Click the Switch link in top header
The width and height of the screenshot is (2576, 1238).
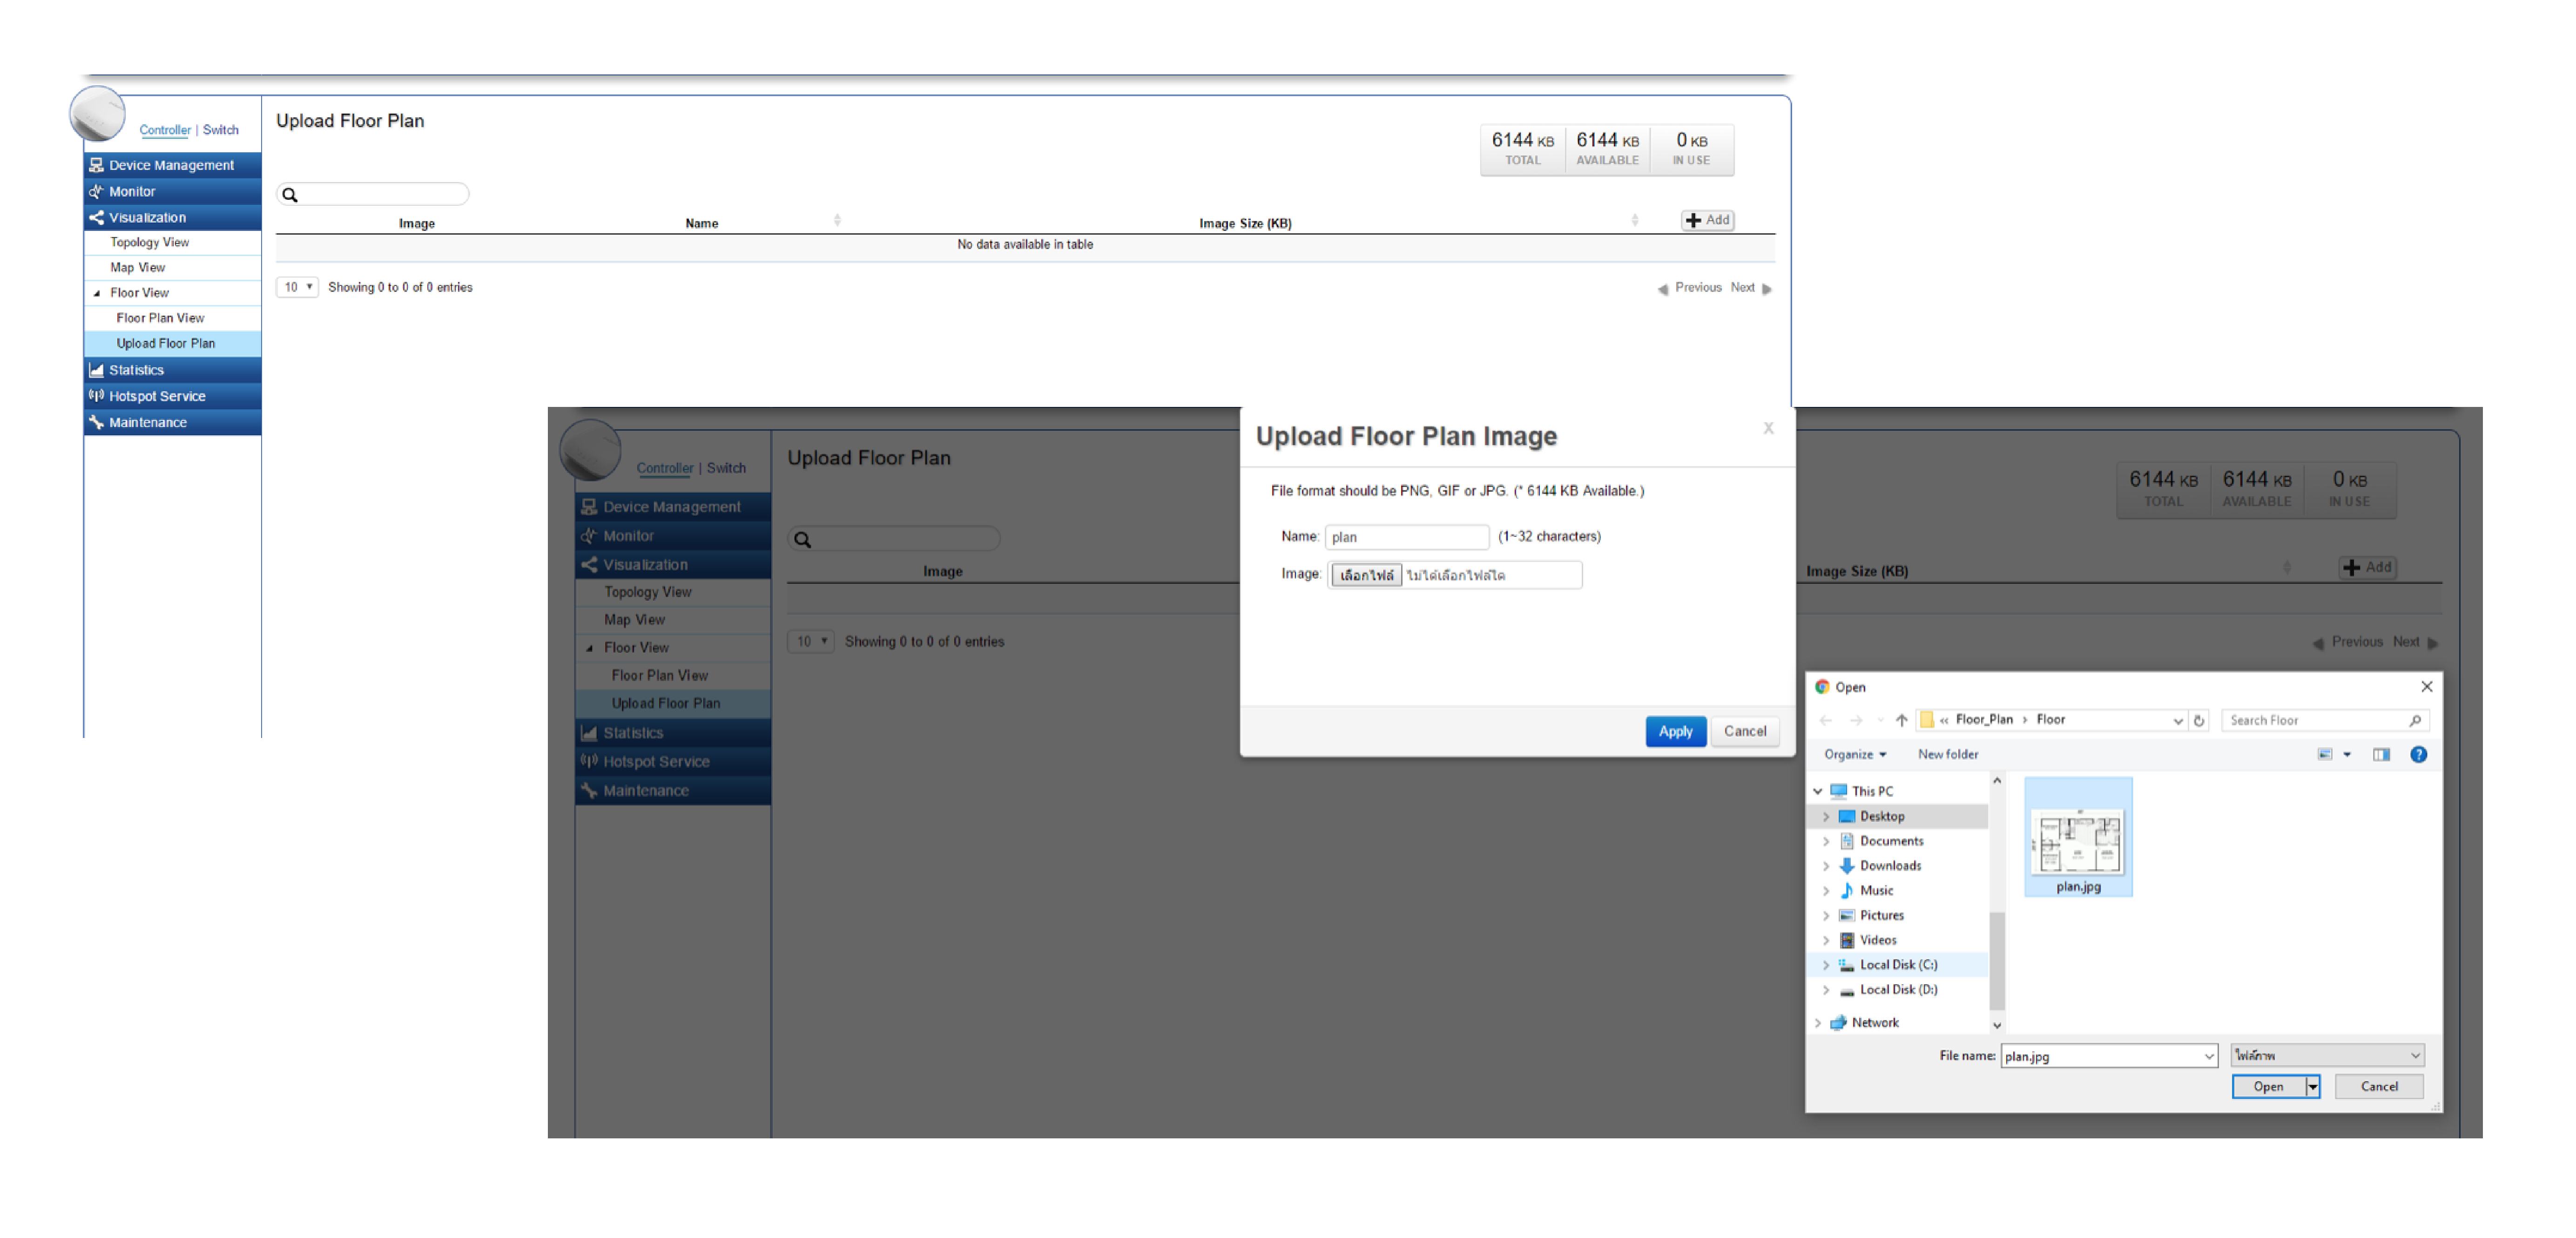[221, 130]
